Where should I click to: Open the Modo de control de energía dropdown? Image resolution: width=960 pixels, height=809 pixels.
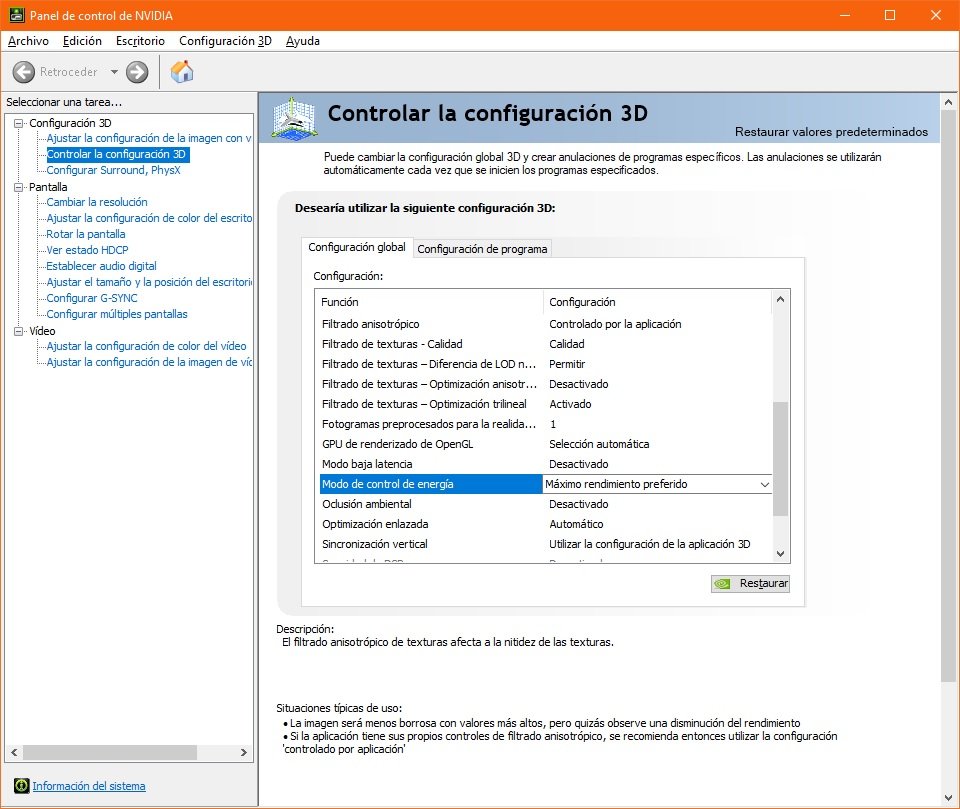[x=765, y=484]
